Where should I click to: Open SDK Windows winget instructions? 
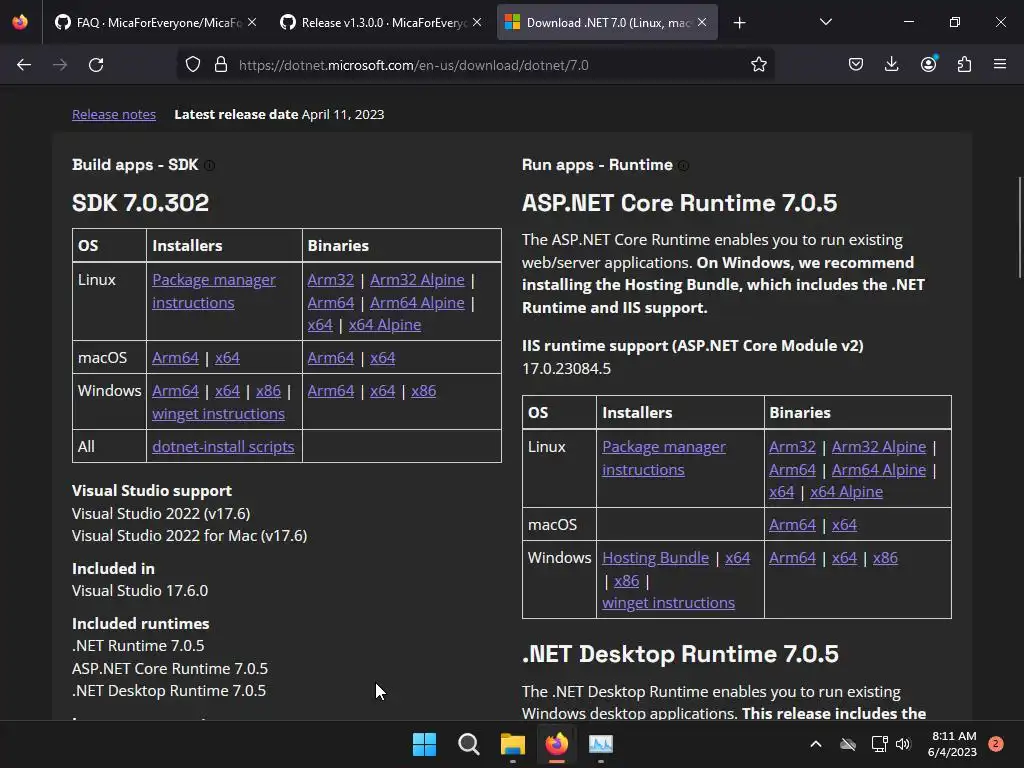pos(218,414)
